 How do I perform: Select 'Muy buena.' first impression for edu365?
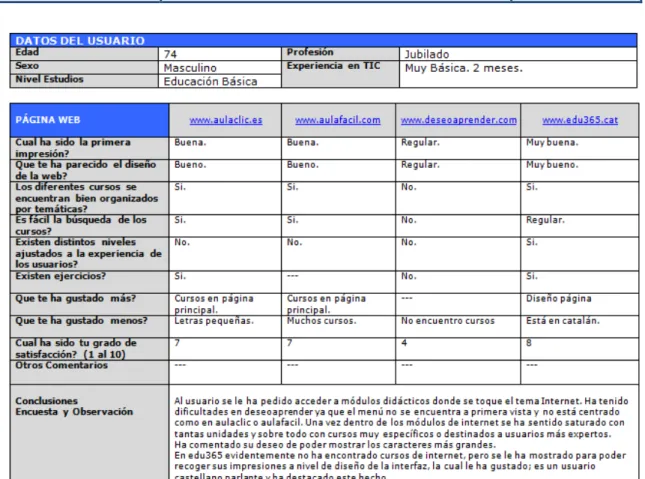click(x=552, y=142)
